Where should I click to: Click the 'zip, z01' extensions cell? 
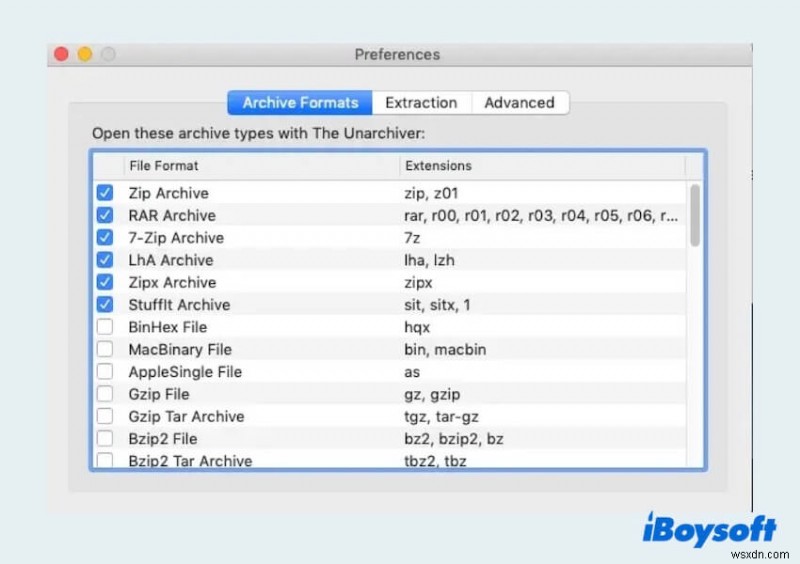431,193
